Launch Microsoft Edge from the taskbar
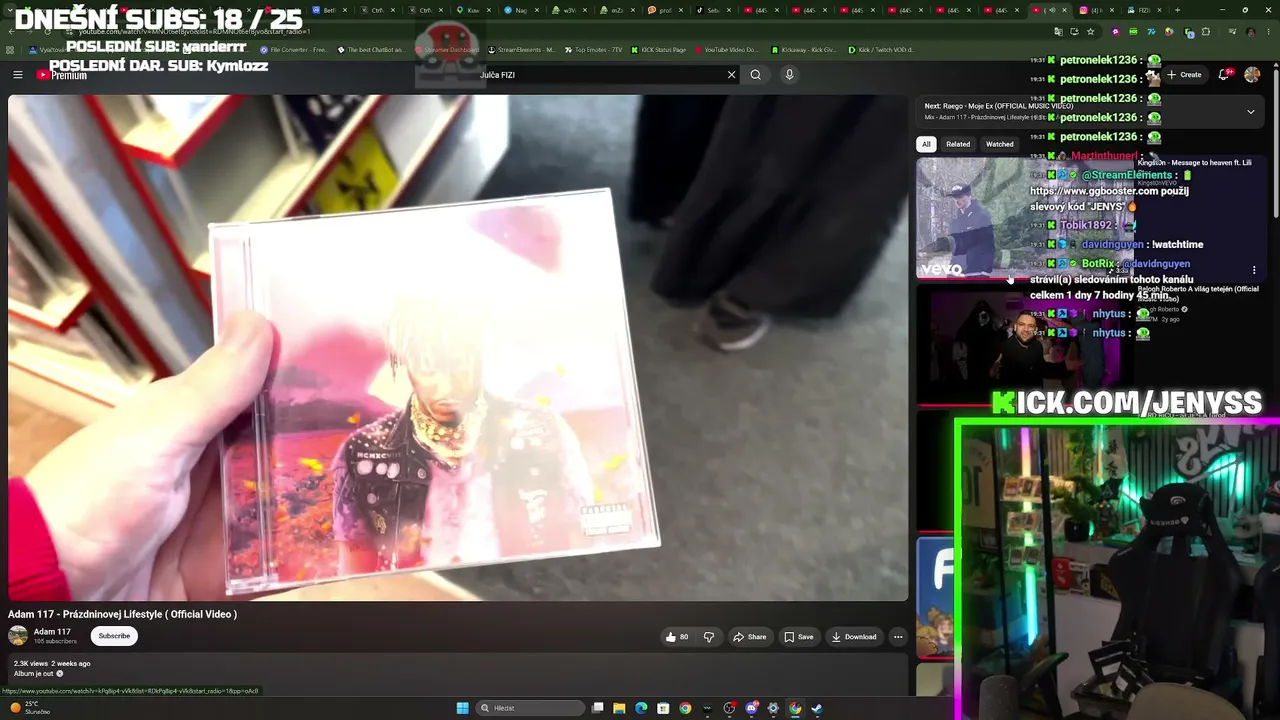 [641, 708]
